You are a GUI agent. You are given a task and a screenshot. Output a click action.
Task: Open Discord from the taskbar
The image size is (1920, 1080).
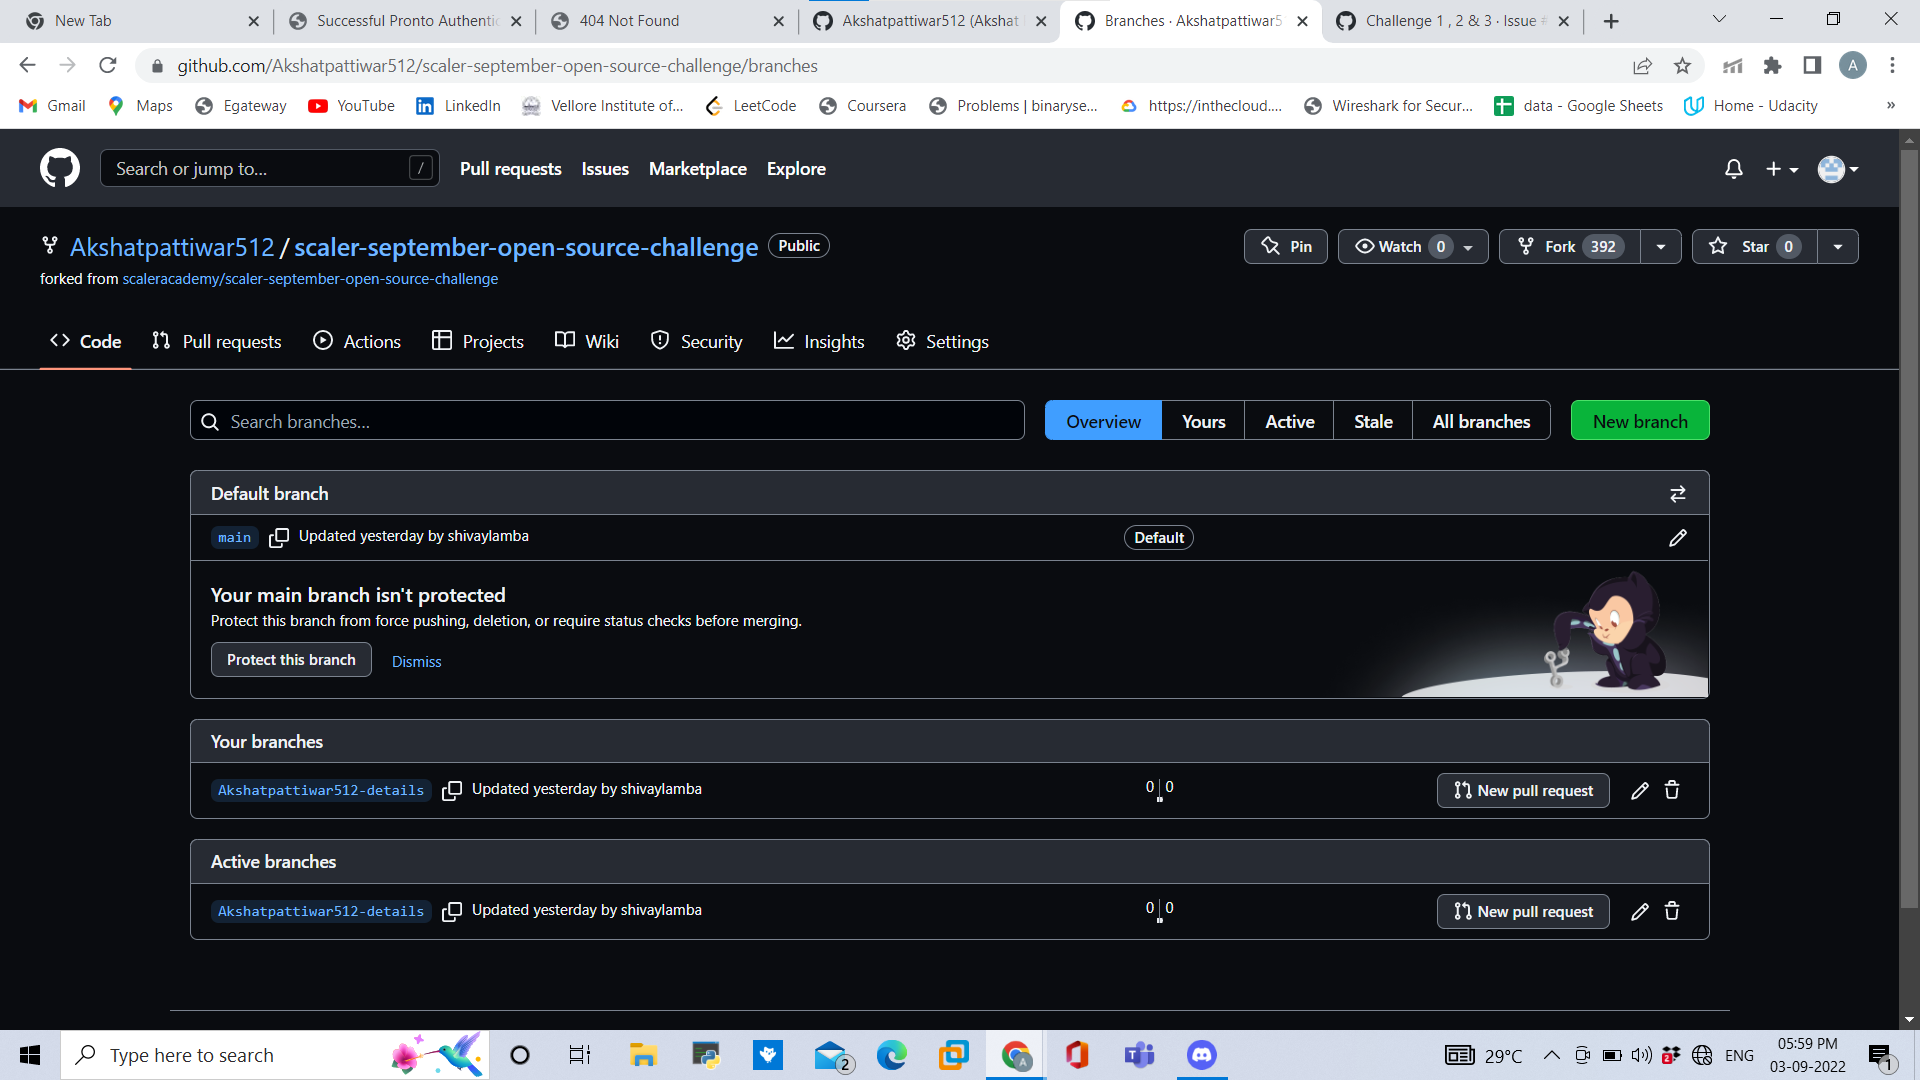(x=1200, y=1054)
